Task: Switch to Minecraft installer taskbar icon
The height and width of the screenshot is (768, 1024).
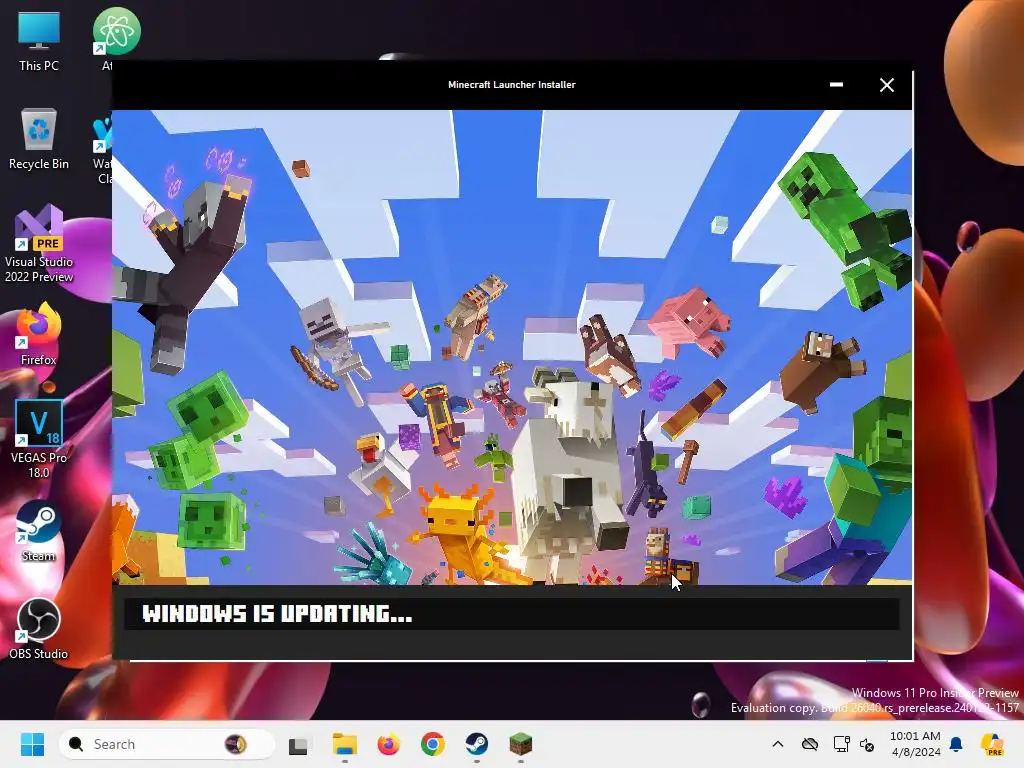Action: pos(520,744)
